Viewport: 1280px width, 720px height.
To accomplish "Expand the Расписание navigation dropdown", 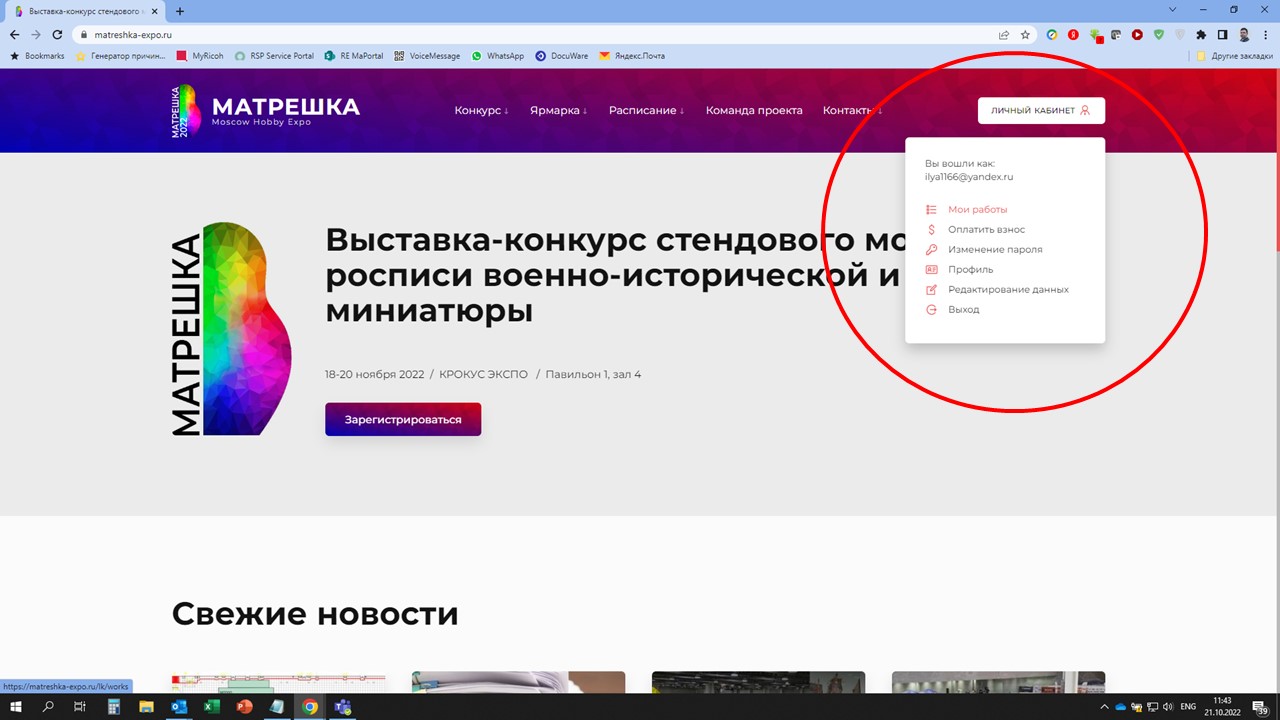I will (x=646, y=111).
